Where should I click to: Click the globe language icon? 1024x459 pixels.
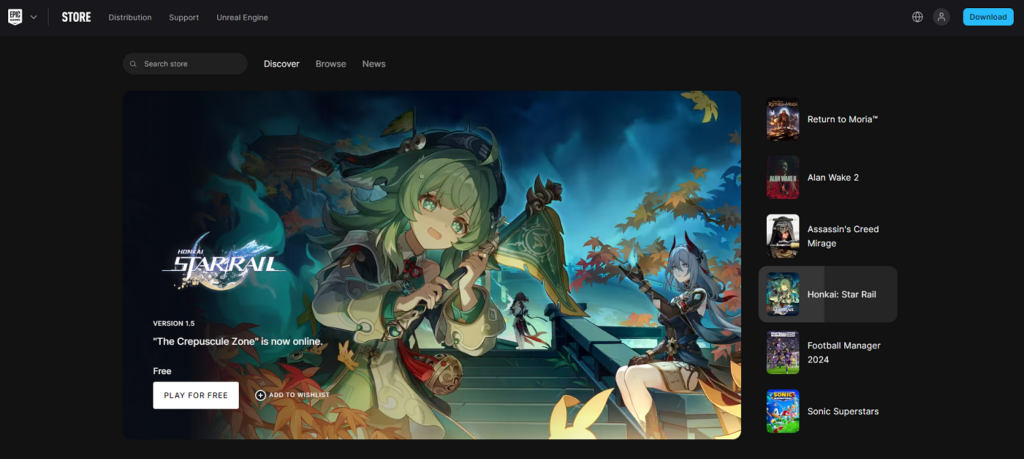918,17
